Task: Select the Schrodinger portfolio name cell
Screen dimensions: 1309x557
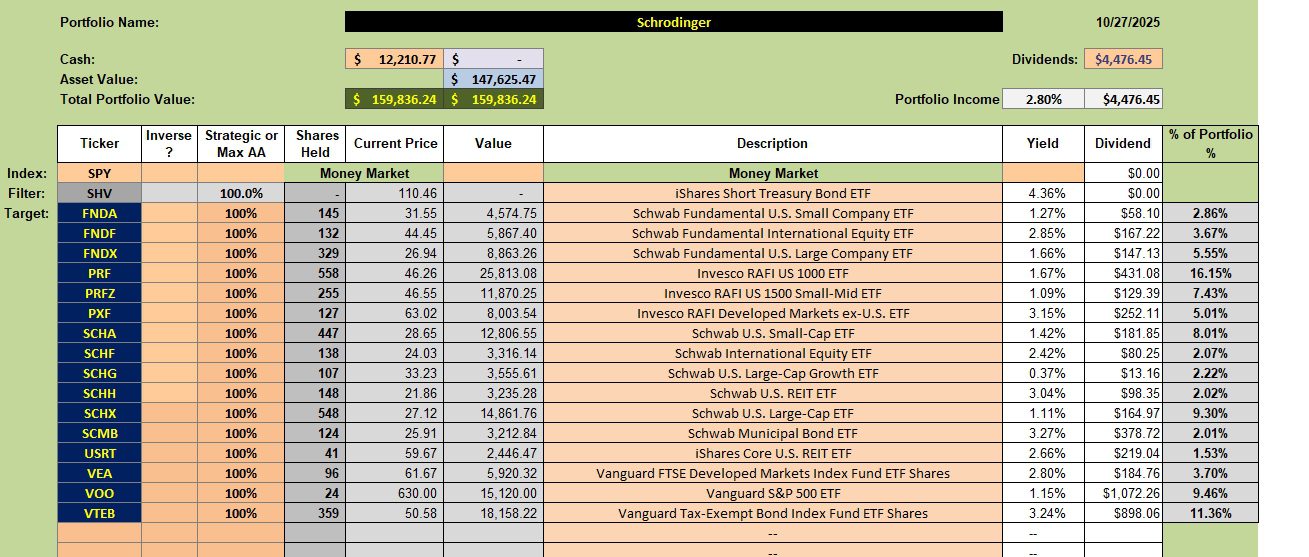Action: 673,22
